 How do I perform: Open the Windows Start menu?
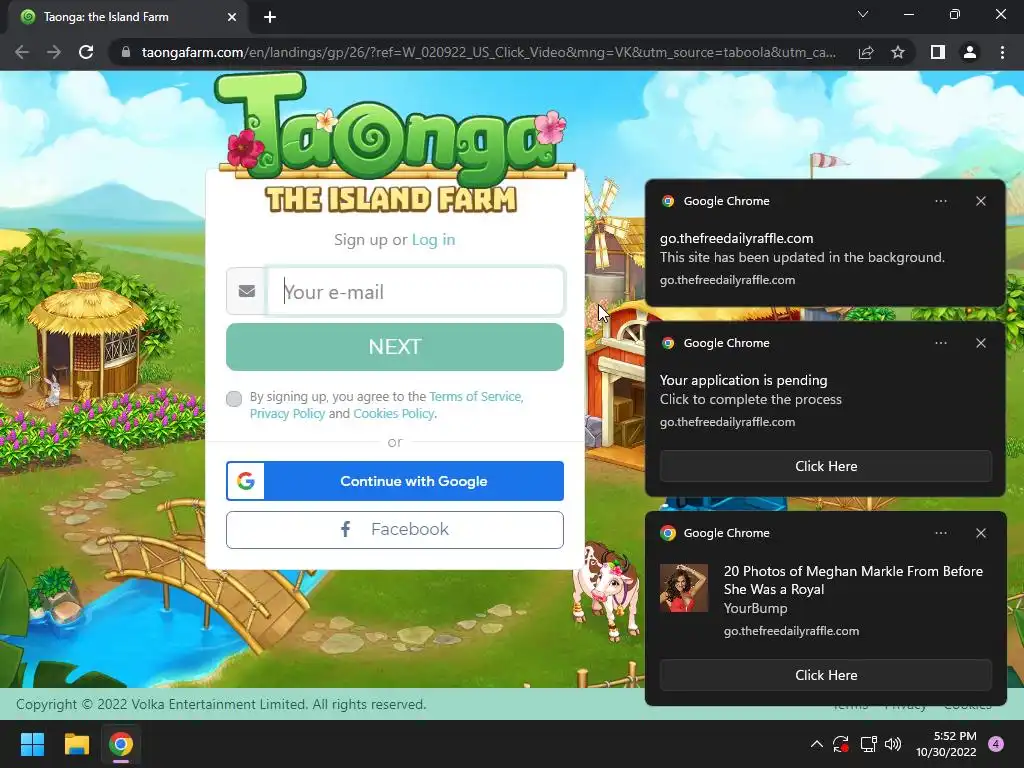click(x=32, y=744)
